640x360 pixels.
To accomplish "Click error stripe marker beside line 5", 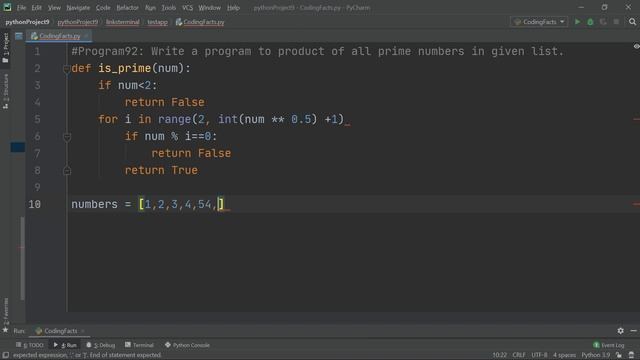I will pyautogui.click(x=636, y=119).
